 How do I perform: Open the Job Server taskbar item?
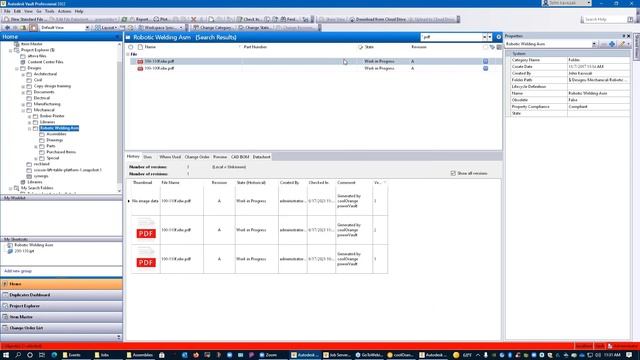pyautogui.click(x=337, y=355)
